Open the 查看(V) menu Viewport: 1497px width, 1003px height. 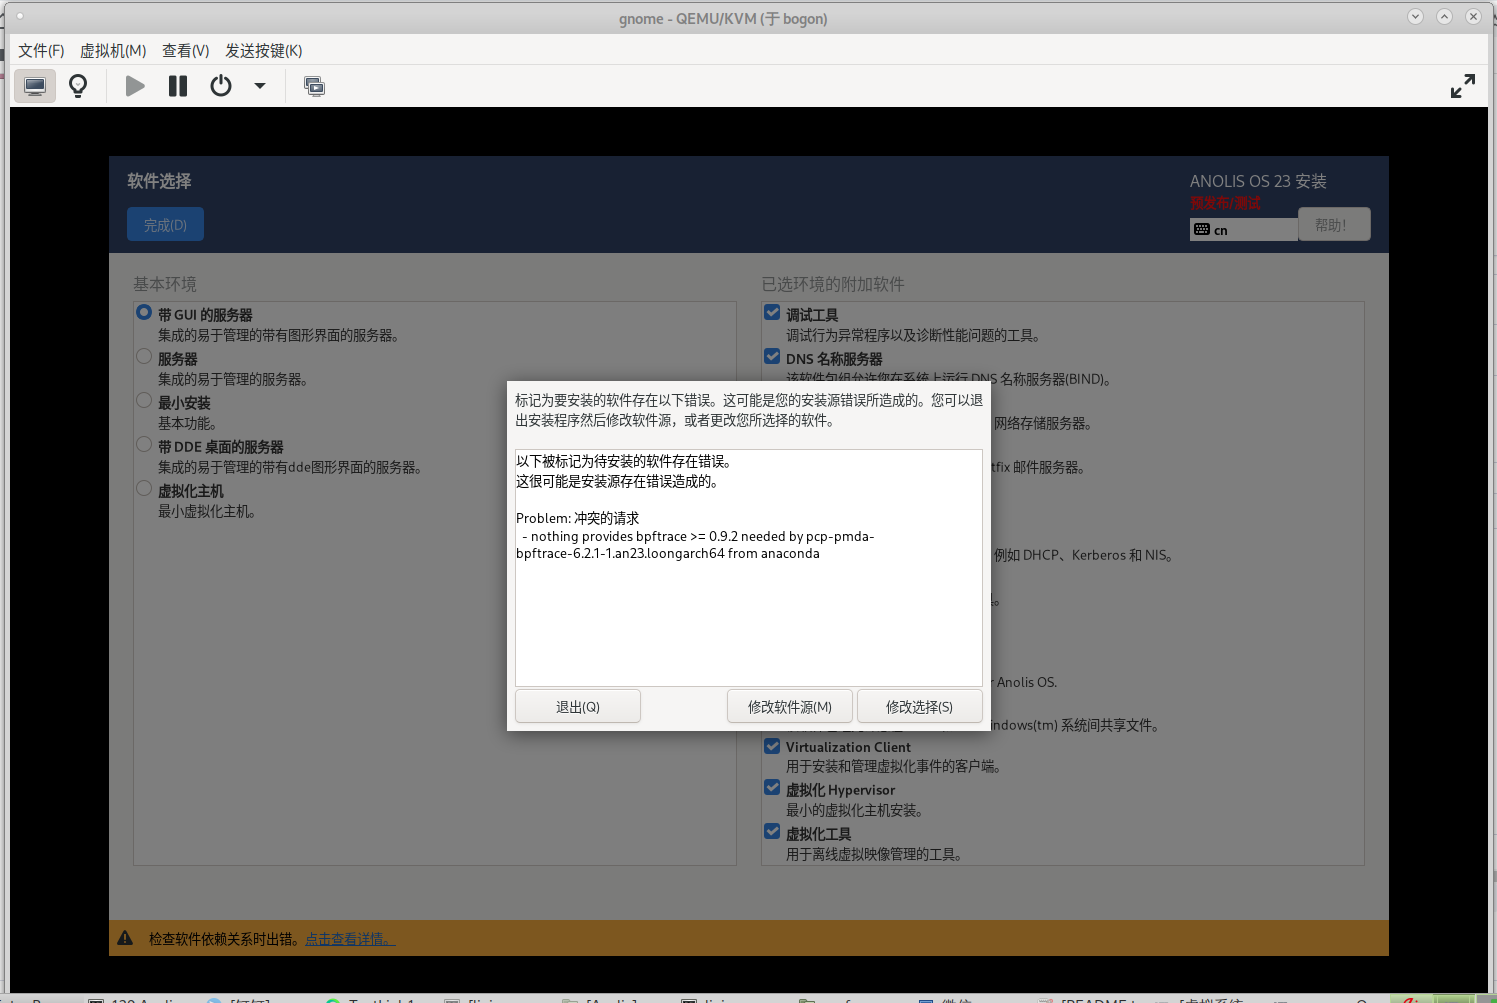(186, 51)
